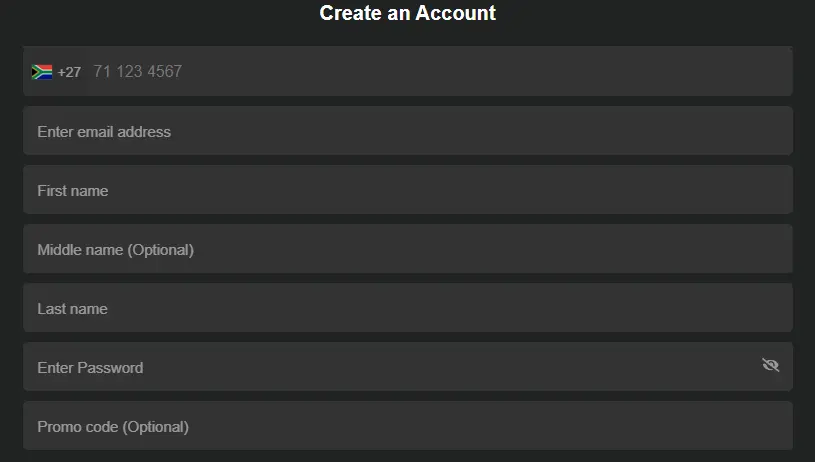Click the South African flag icon
815x462 pixels.
pos(42,72)
